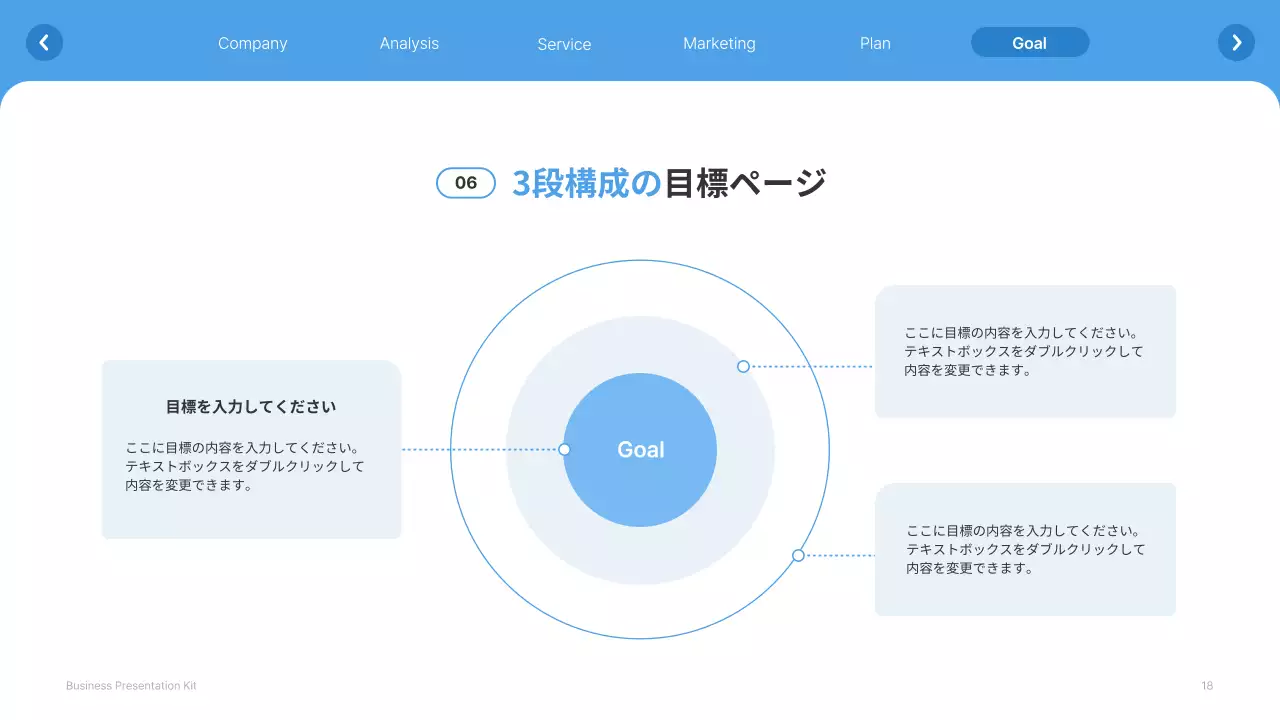The height and width of the screenshot is (720, 1280).
Task: Navigate to the Service section
Action: coord(564,44)
